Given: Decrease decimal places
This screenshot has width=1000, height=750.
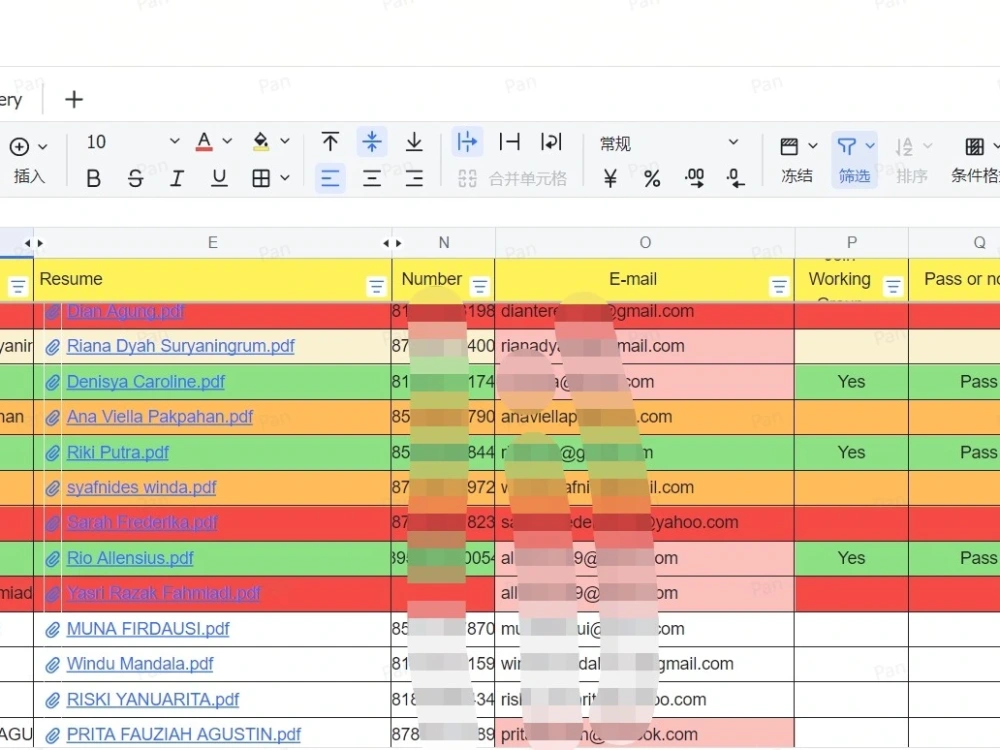Looking at the screenshot, I should pyautogui.click(x=735, y=179).
